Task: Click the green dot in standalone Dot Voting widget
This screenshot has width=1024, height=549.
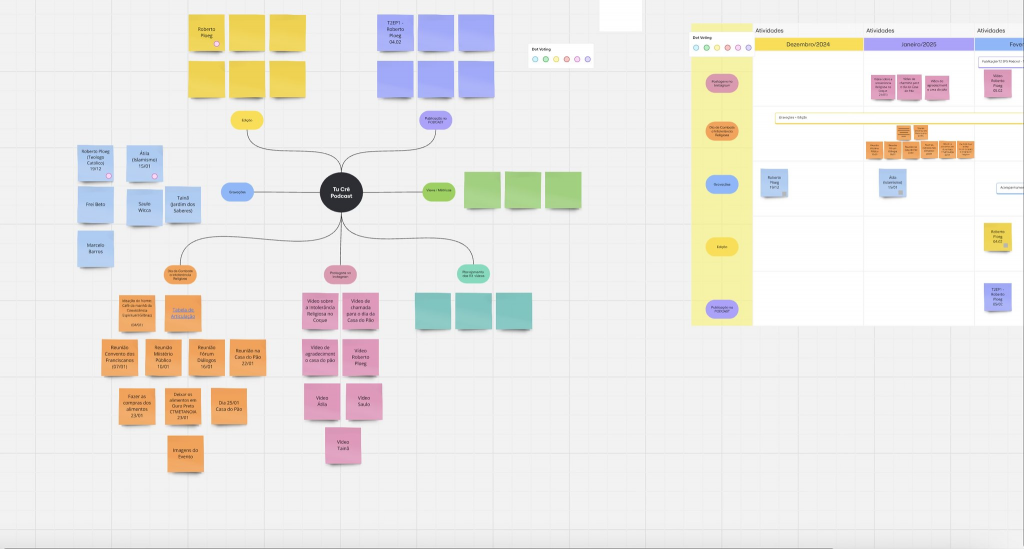Action: click(x=546, y=60)
